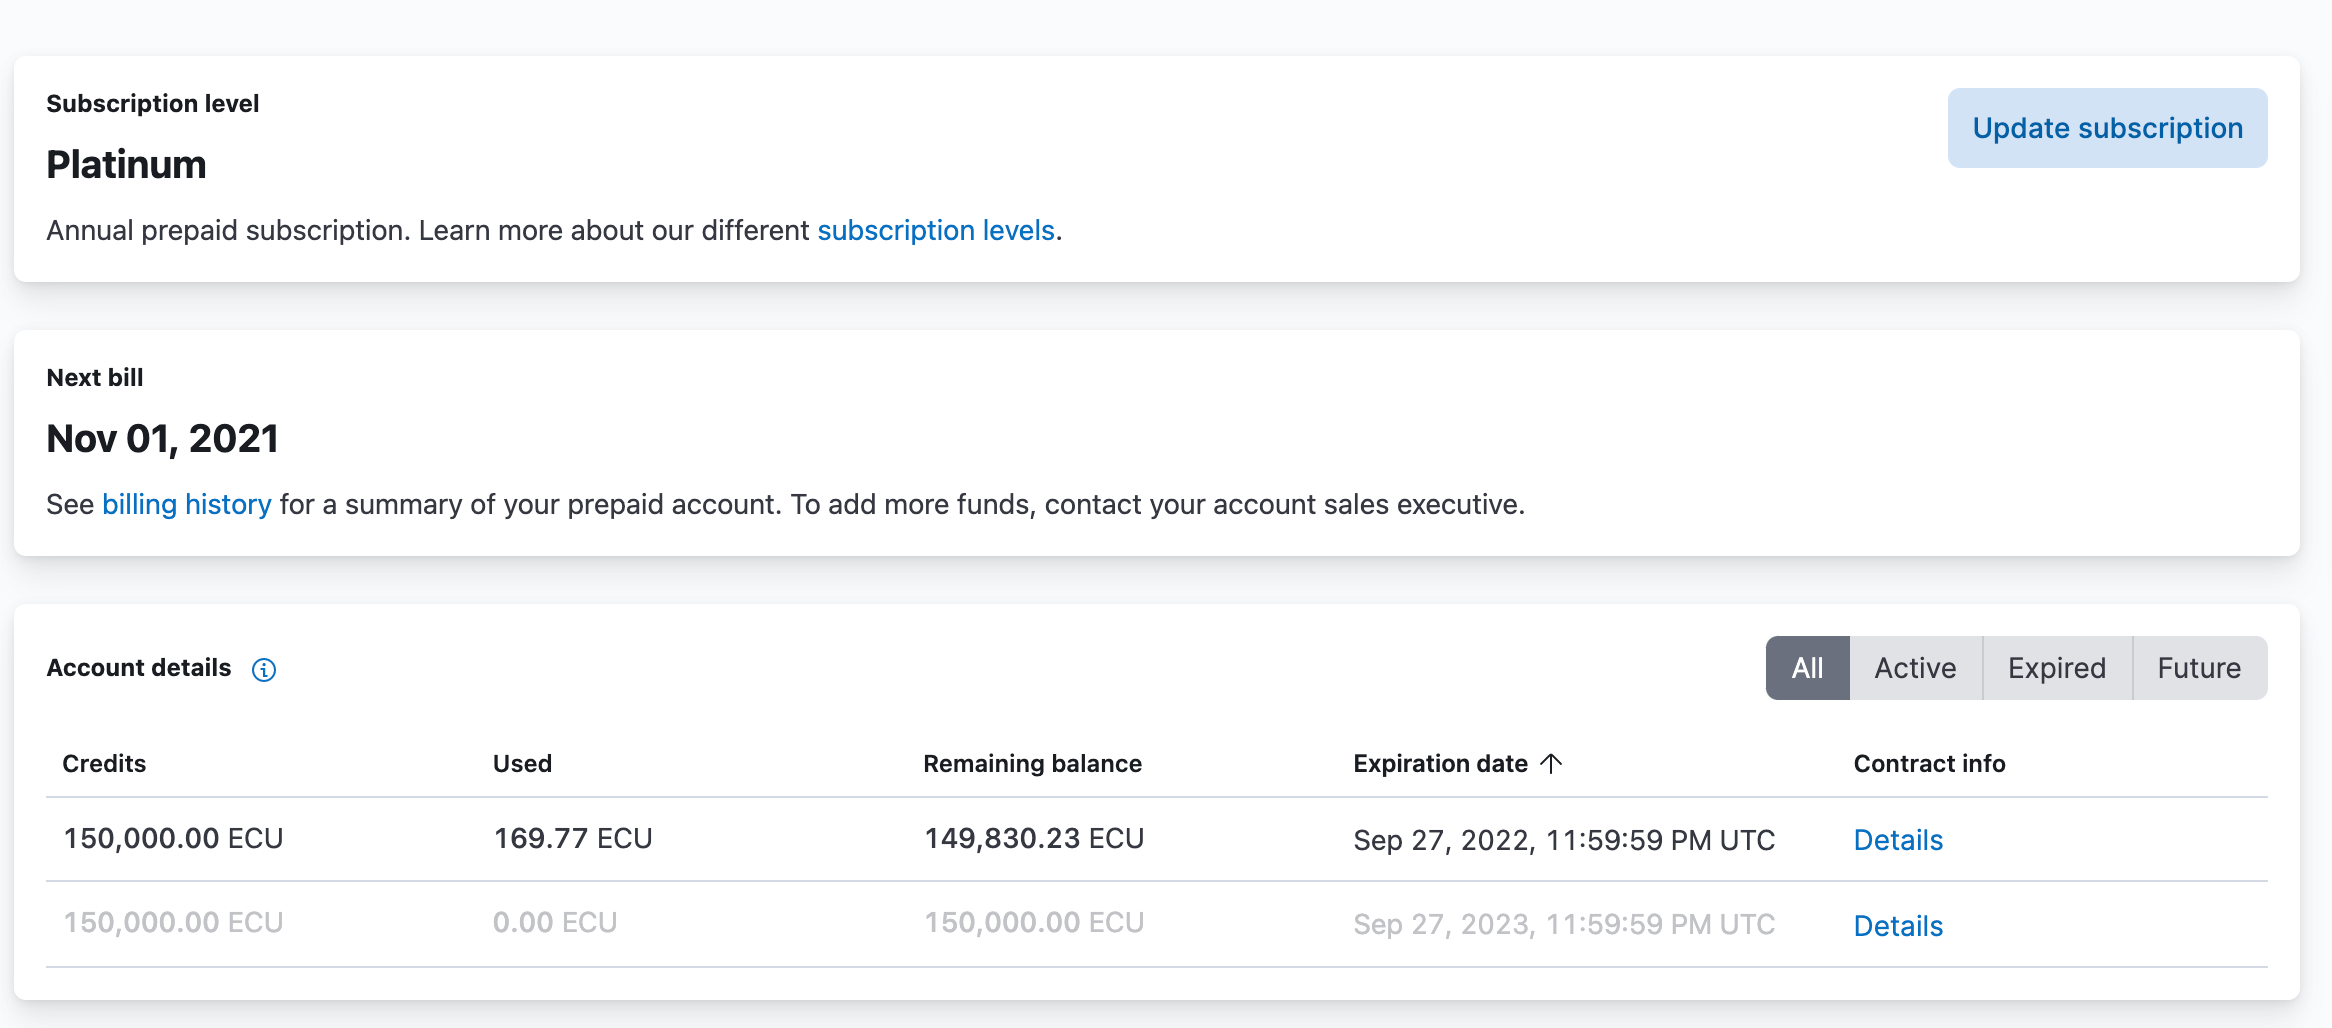Open the subscription levels link
Viewport: 2332px width, 1028px height.
click(936, 231)
